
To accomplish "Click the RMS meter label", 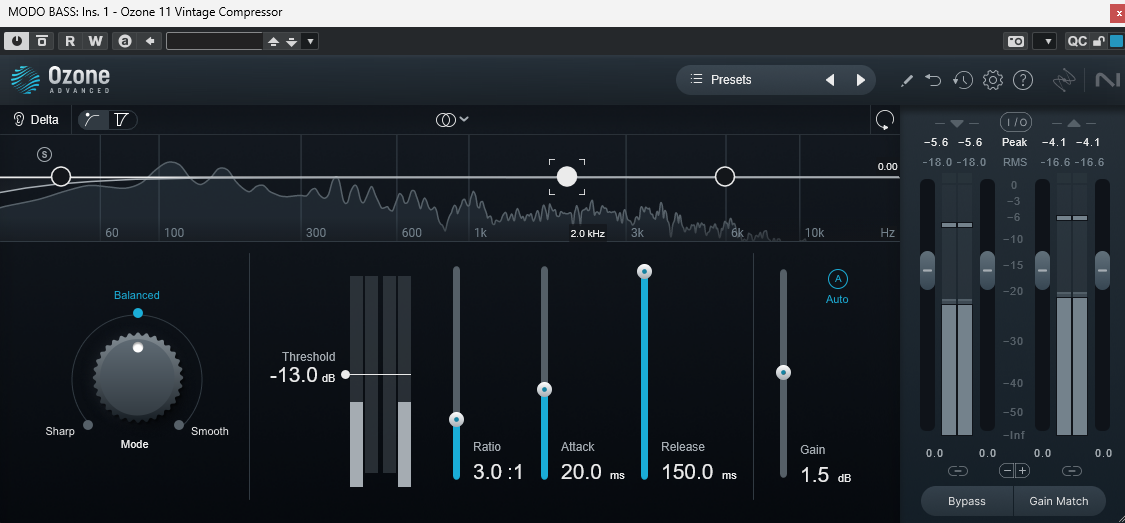I will click(x=1015, y=162).
